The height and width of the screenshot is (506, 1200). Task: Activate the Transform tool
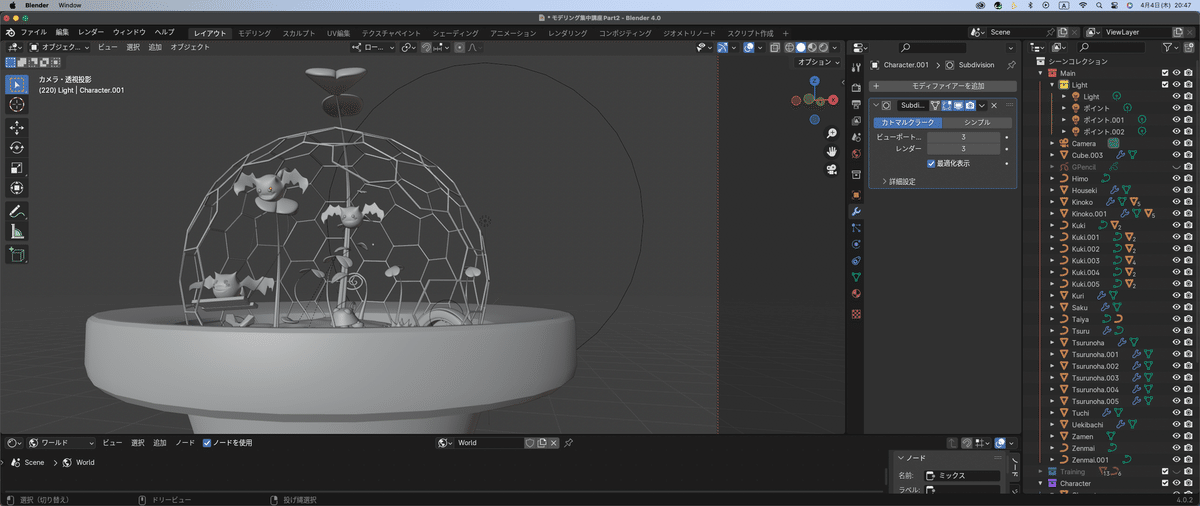tap(17, 188)
